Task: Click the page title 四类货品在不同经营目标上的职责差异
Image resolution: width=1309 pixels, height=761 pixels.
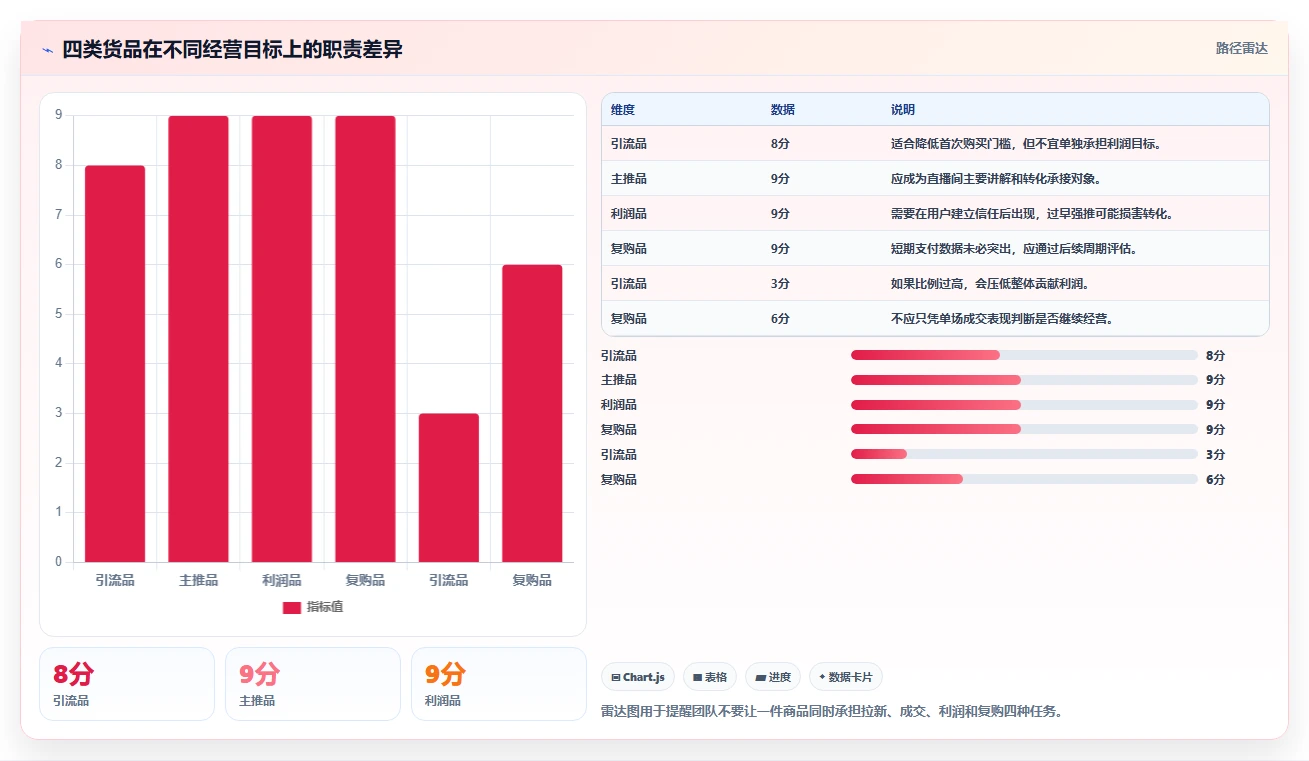Action: pos(232,49)
